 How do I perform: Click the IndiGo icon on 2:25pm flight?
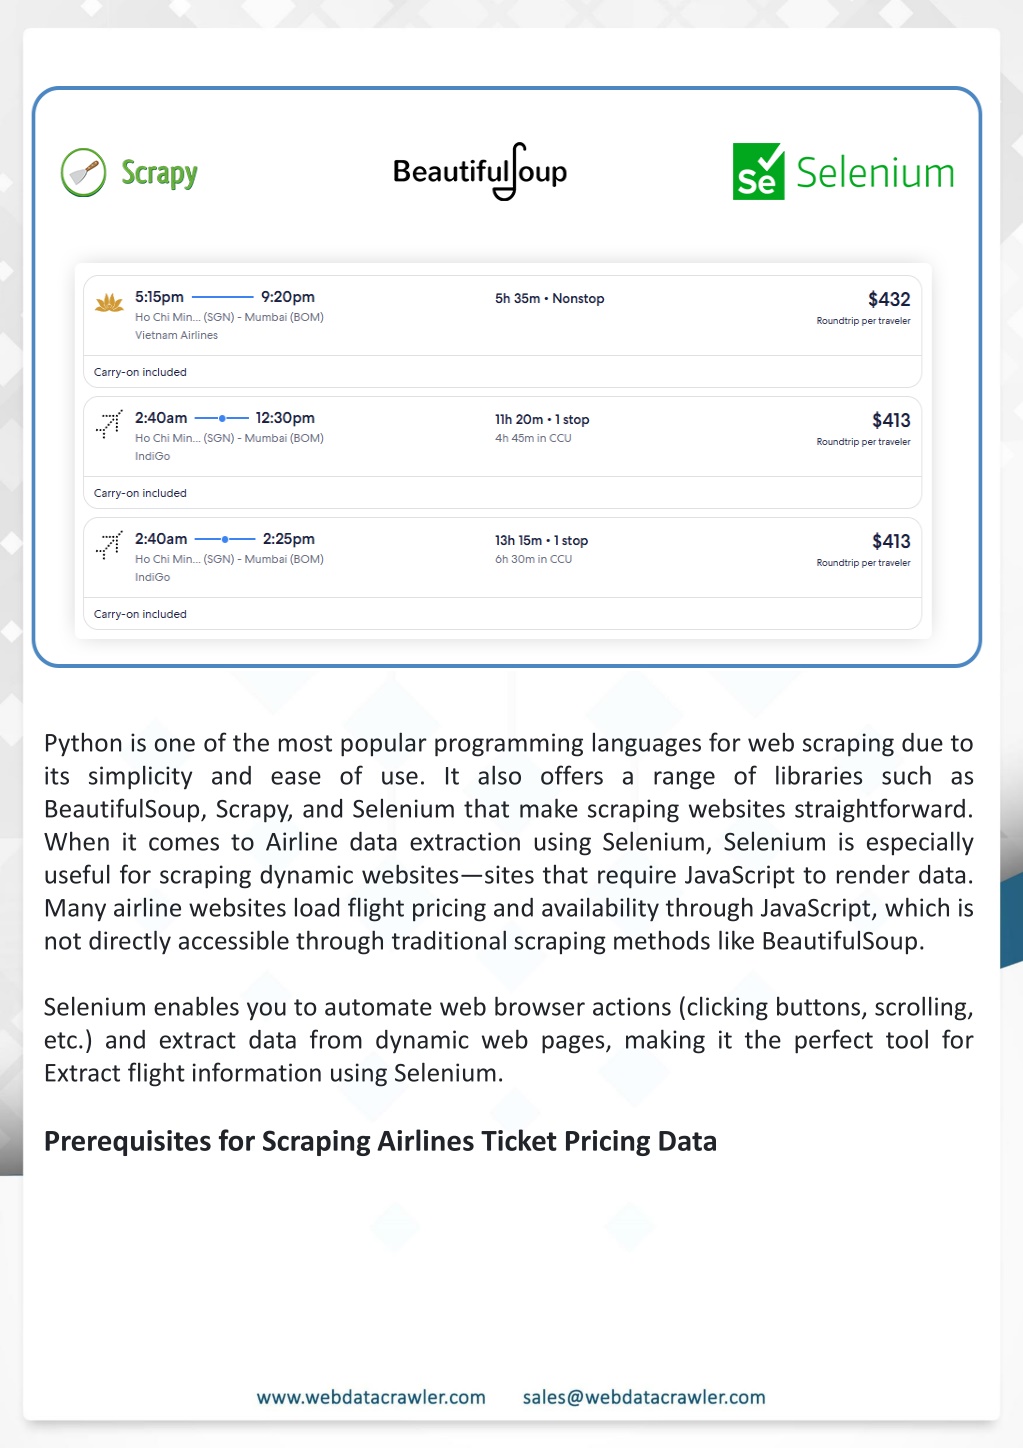click(x=109, y=544)
